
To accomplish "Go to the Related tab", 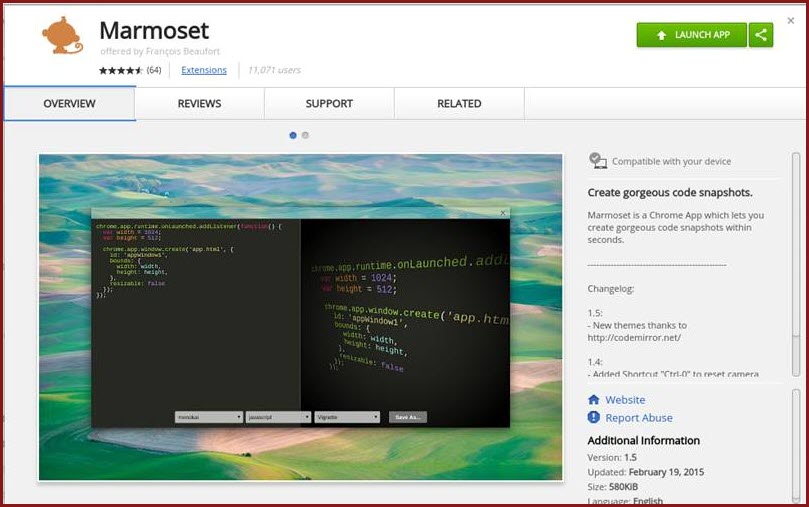I will [x=459, y=104].
